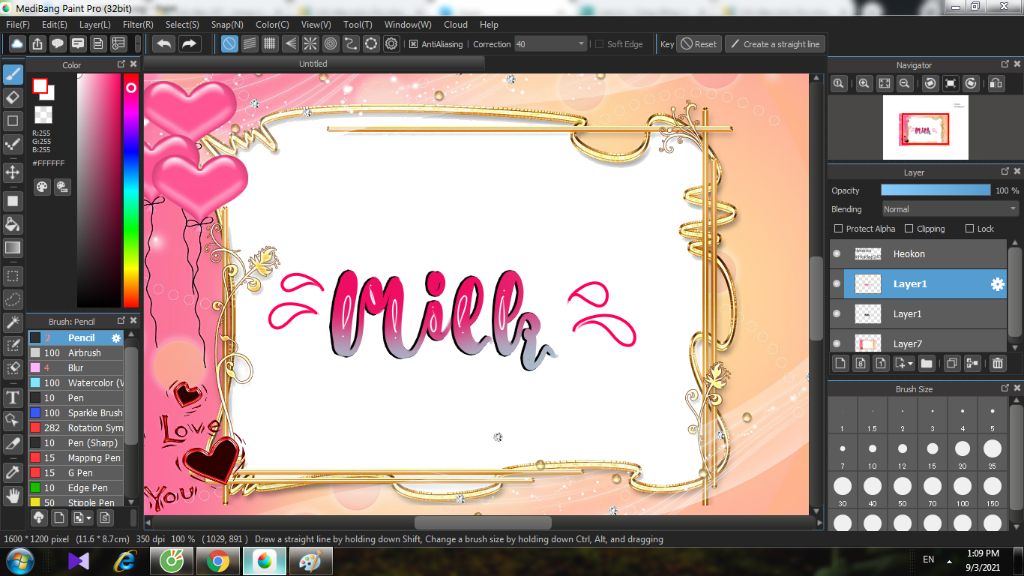
Task: Enable radial snap guide
Action: [x=310, y=44]
